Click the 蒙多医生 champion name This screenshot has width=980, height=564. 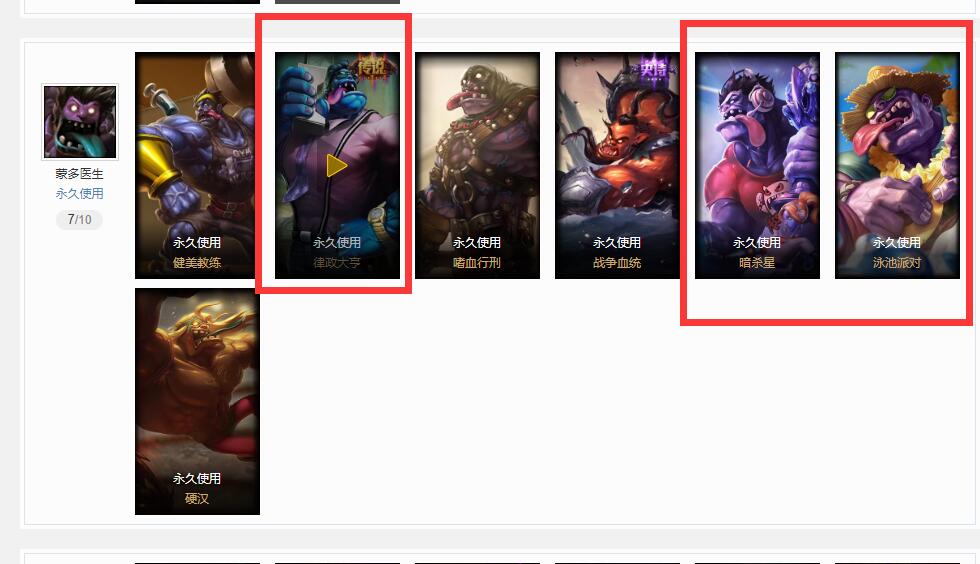click(x=79, y=174)
